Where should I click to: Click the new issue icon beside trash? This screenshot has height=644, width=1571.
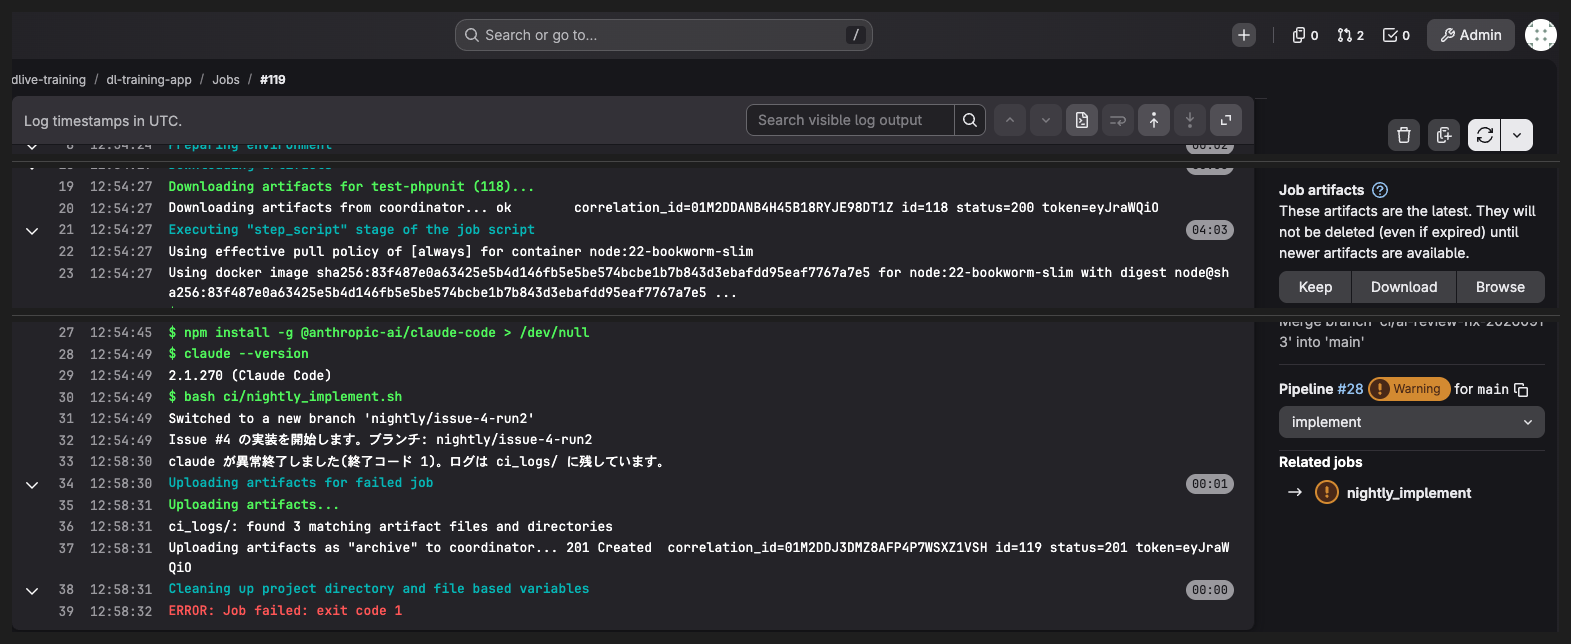pos(1444,135)
